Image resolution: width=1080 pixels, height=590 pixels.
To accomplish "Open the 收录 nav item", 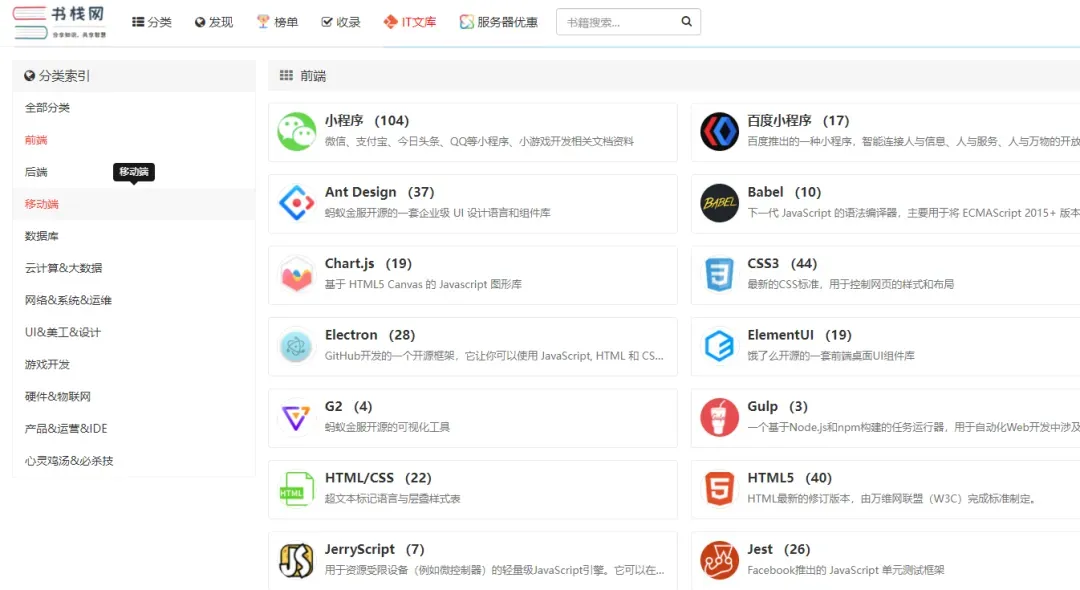I will [341, 22].
